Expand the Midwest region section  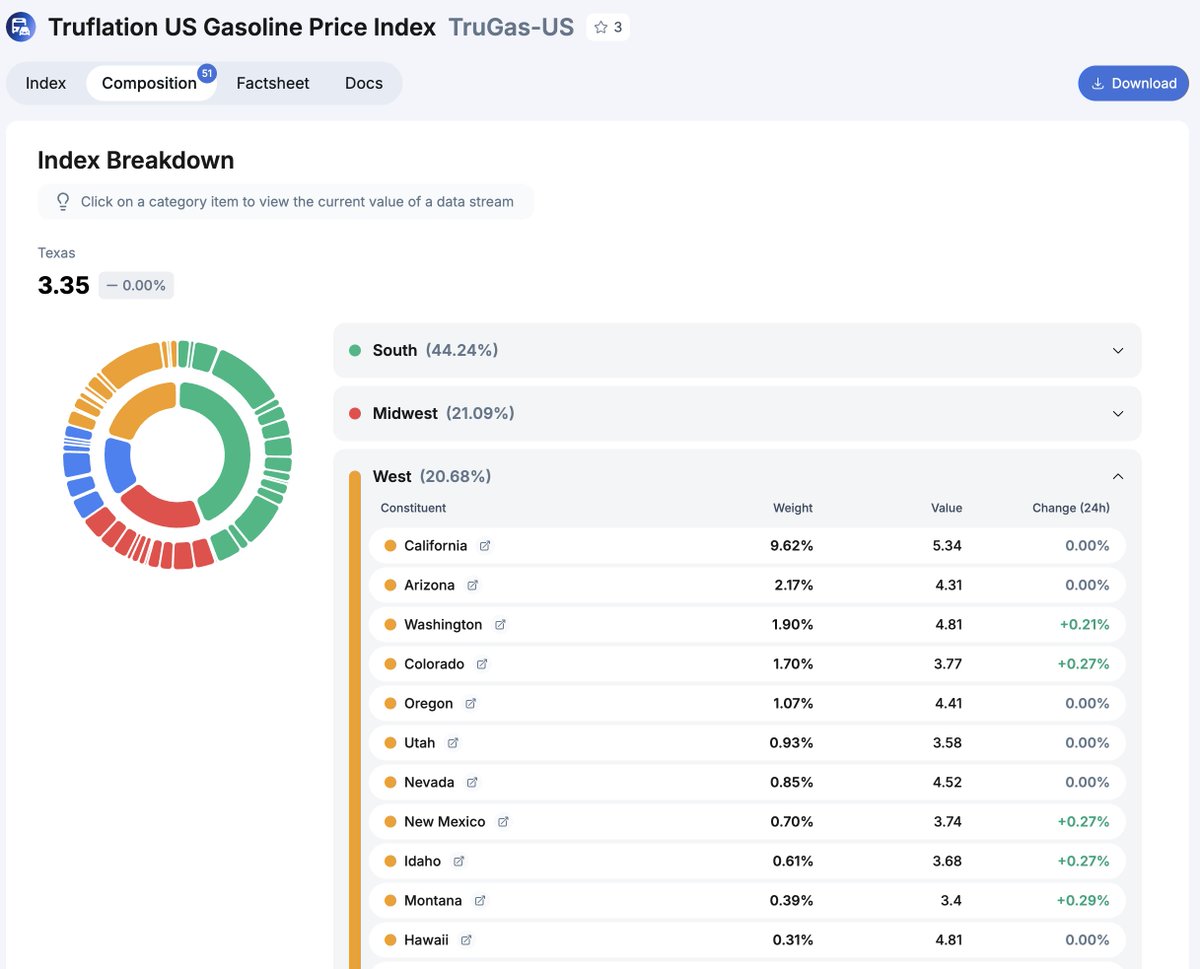tap(736, 413)
